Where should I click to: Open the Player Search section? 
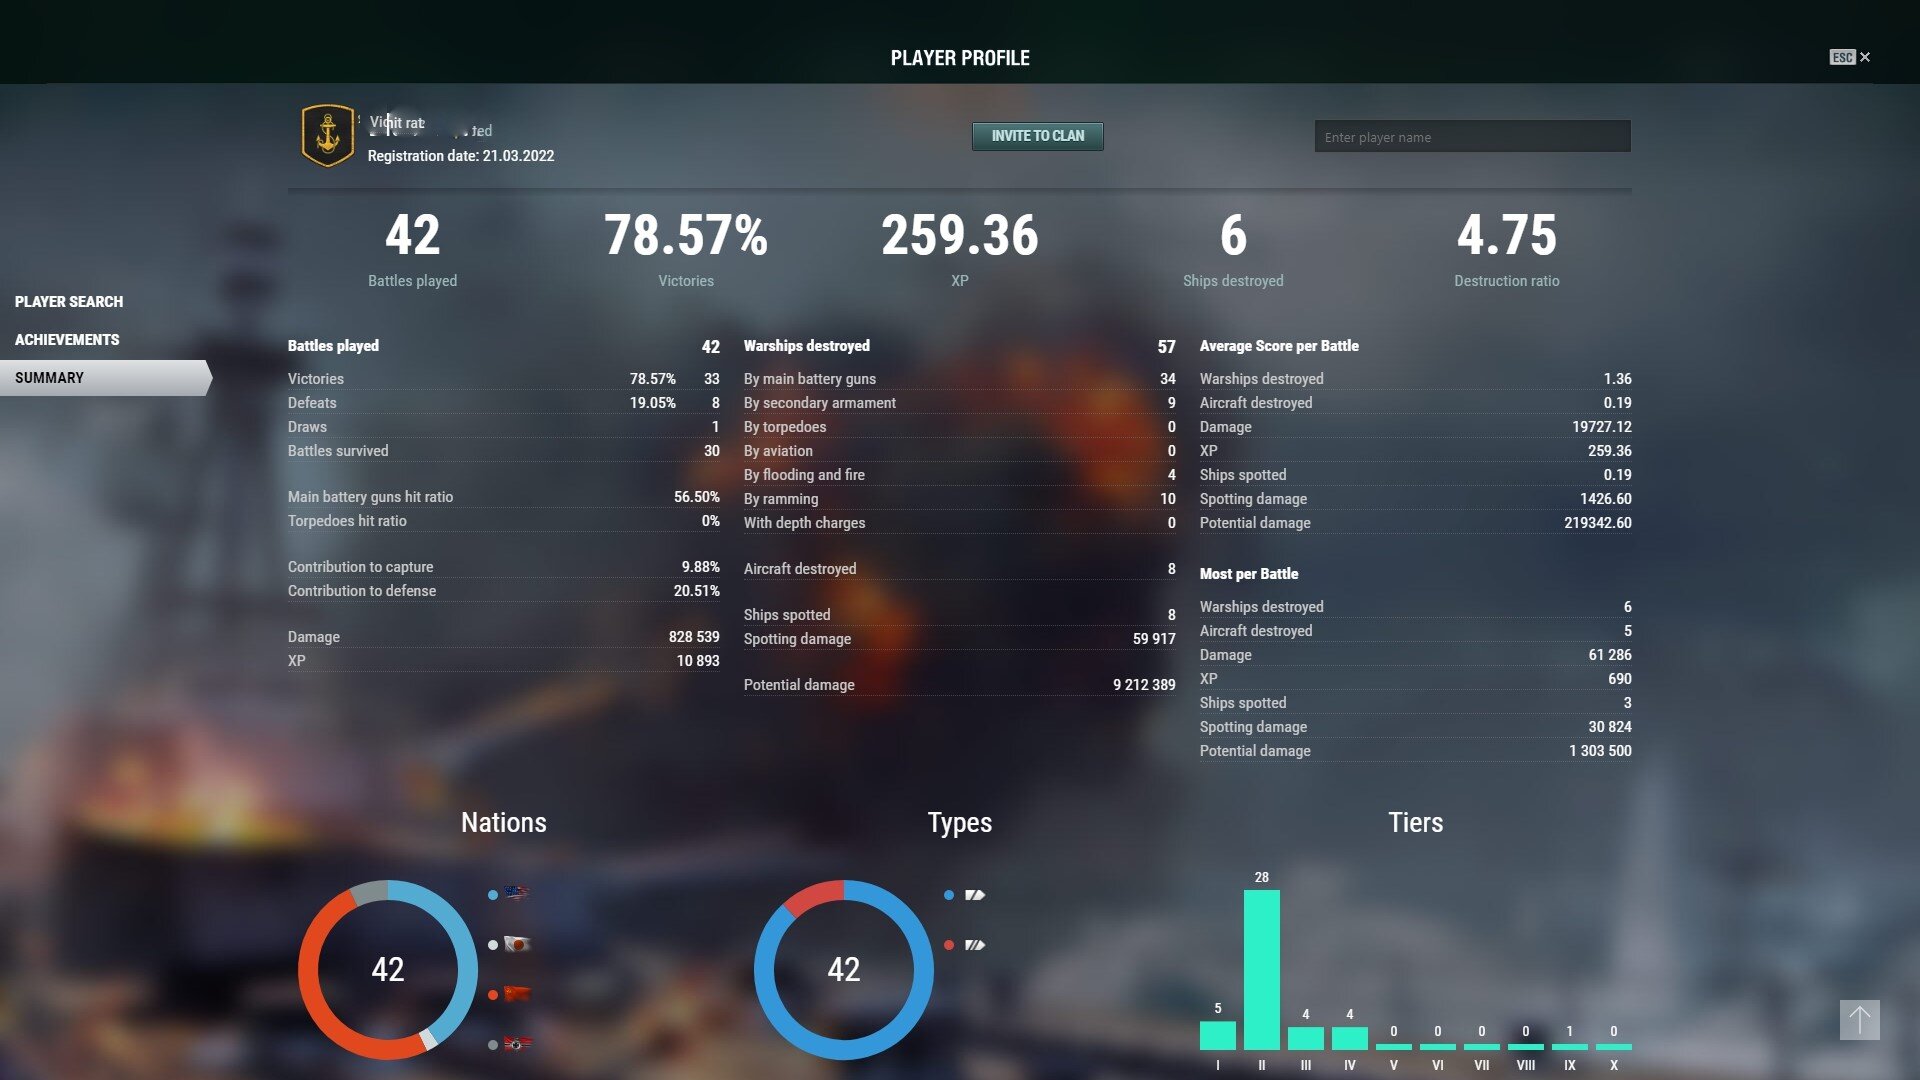69,302
